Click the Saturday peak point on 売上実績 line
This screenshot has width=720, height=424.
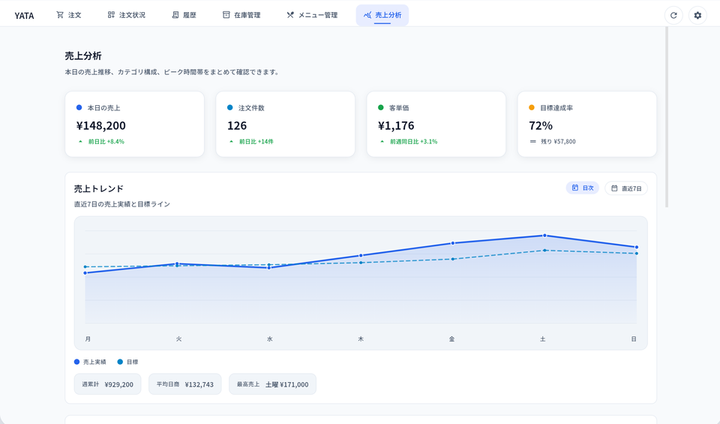(x=545, y=235)
